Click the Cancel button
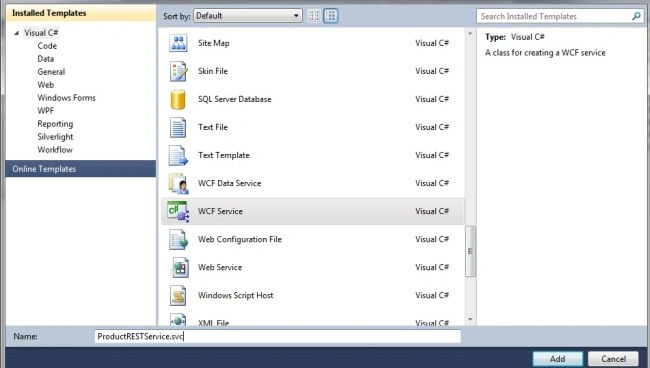The image size is (650, 368). click(614, 359)
